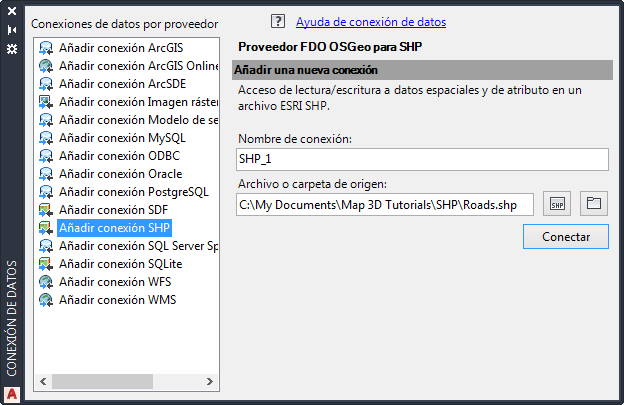Open the Ayuda de conexión de datos link
This screenshot has width=624, height=405.
point(371,21)
